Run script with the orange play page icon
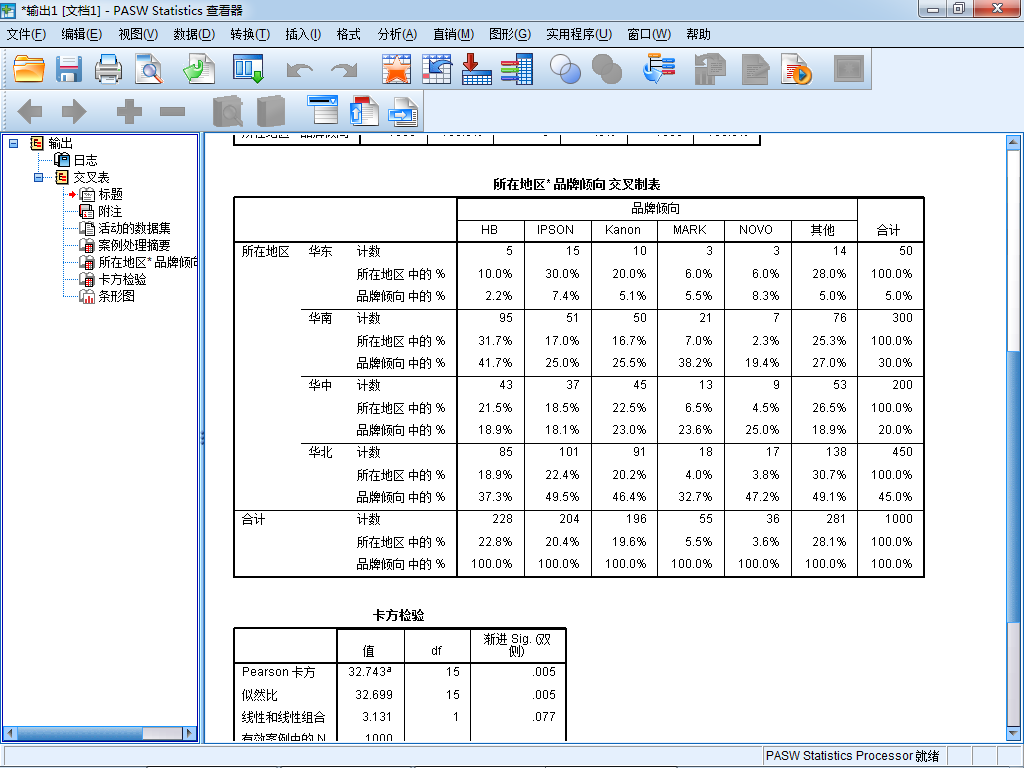The width and height of the screenshot is (1024, 768). click(x=796, y=69)
